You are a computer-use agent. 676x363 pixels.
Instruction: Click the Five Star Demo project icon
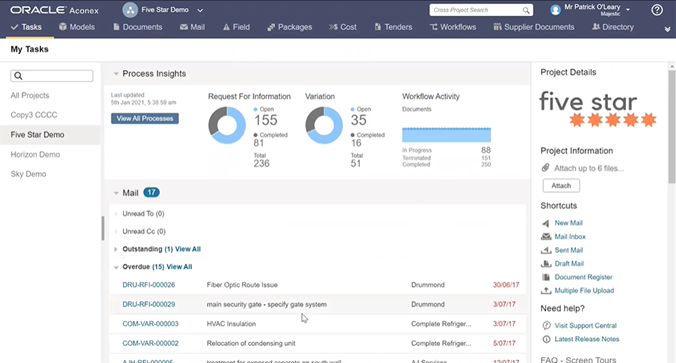click(x=130, y=10)
